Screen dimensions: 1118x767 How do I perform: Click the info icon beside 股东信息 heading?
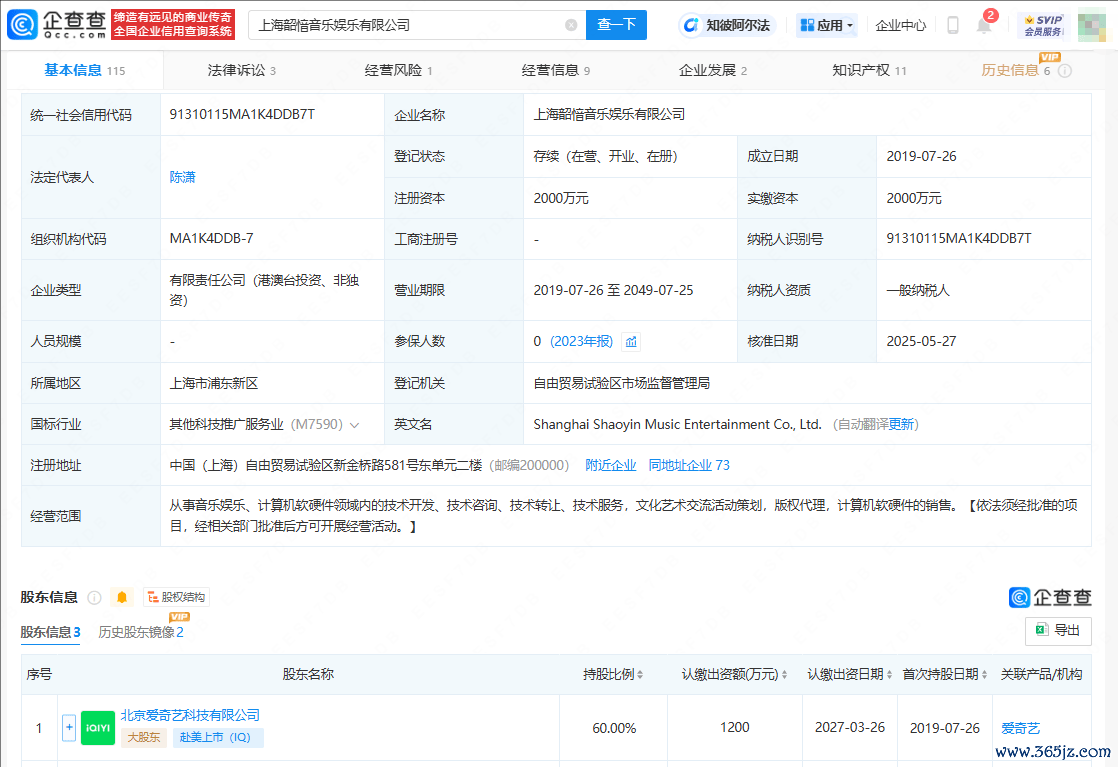click(94, 597)
